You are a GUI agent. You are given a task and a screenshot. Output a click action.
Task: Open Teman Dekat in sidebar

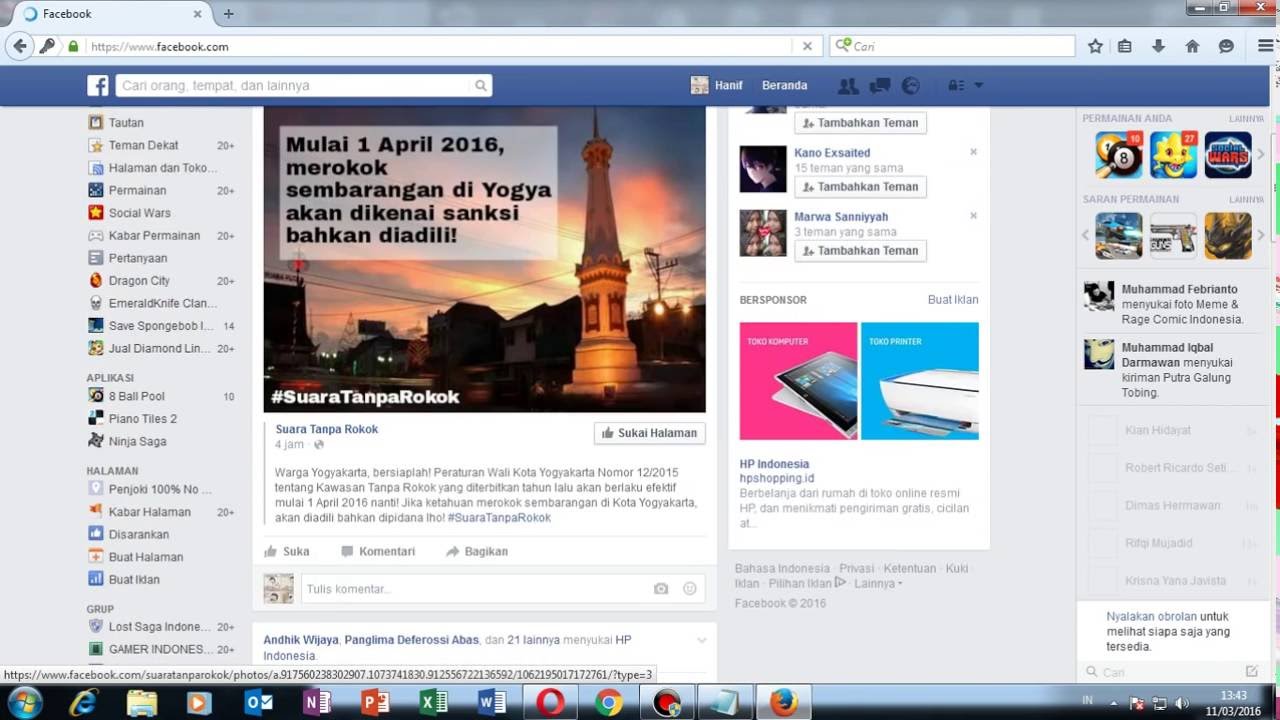(x=144, y=145)
